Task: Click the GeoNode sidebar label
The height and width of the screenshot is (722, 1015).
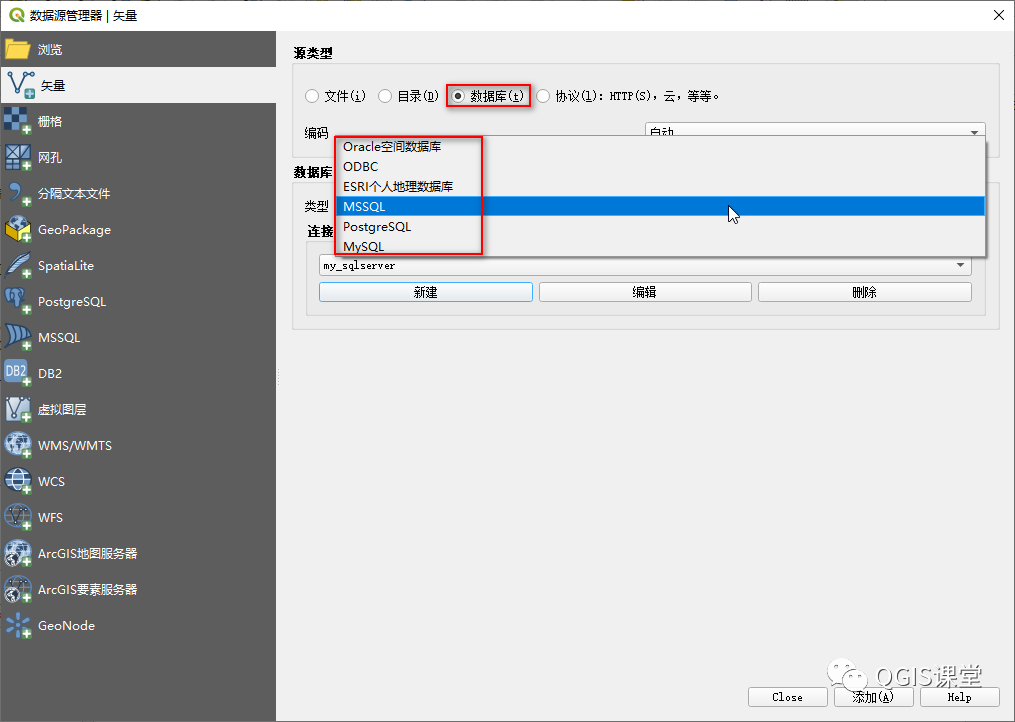Action: [x=67, y=626]
